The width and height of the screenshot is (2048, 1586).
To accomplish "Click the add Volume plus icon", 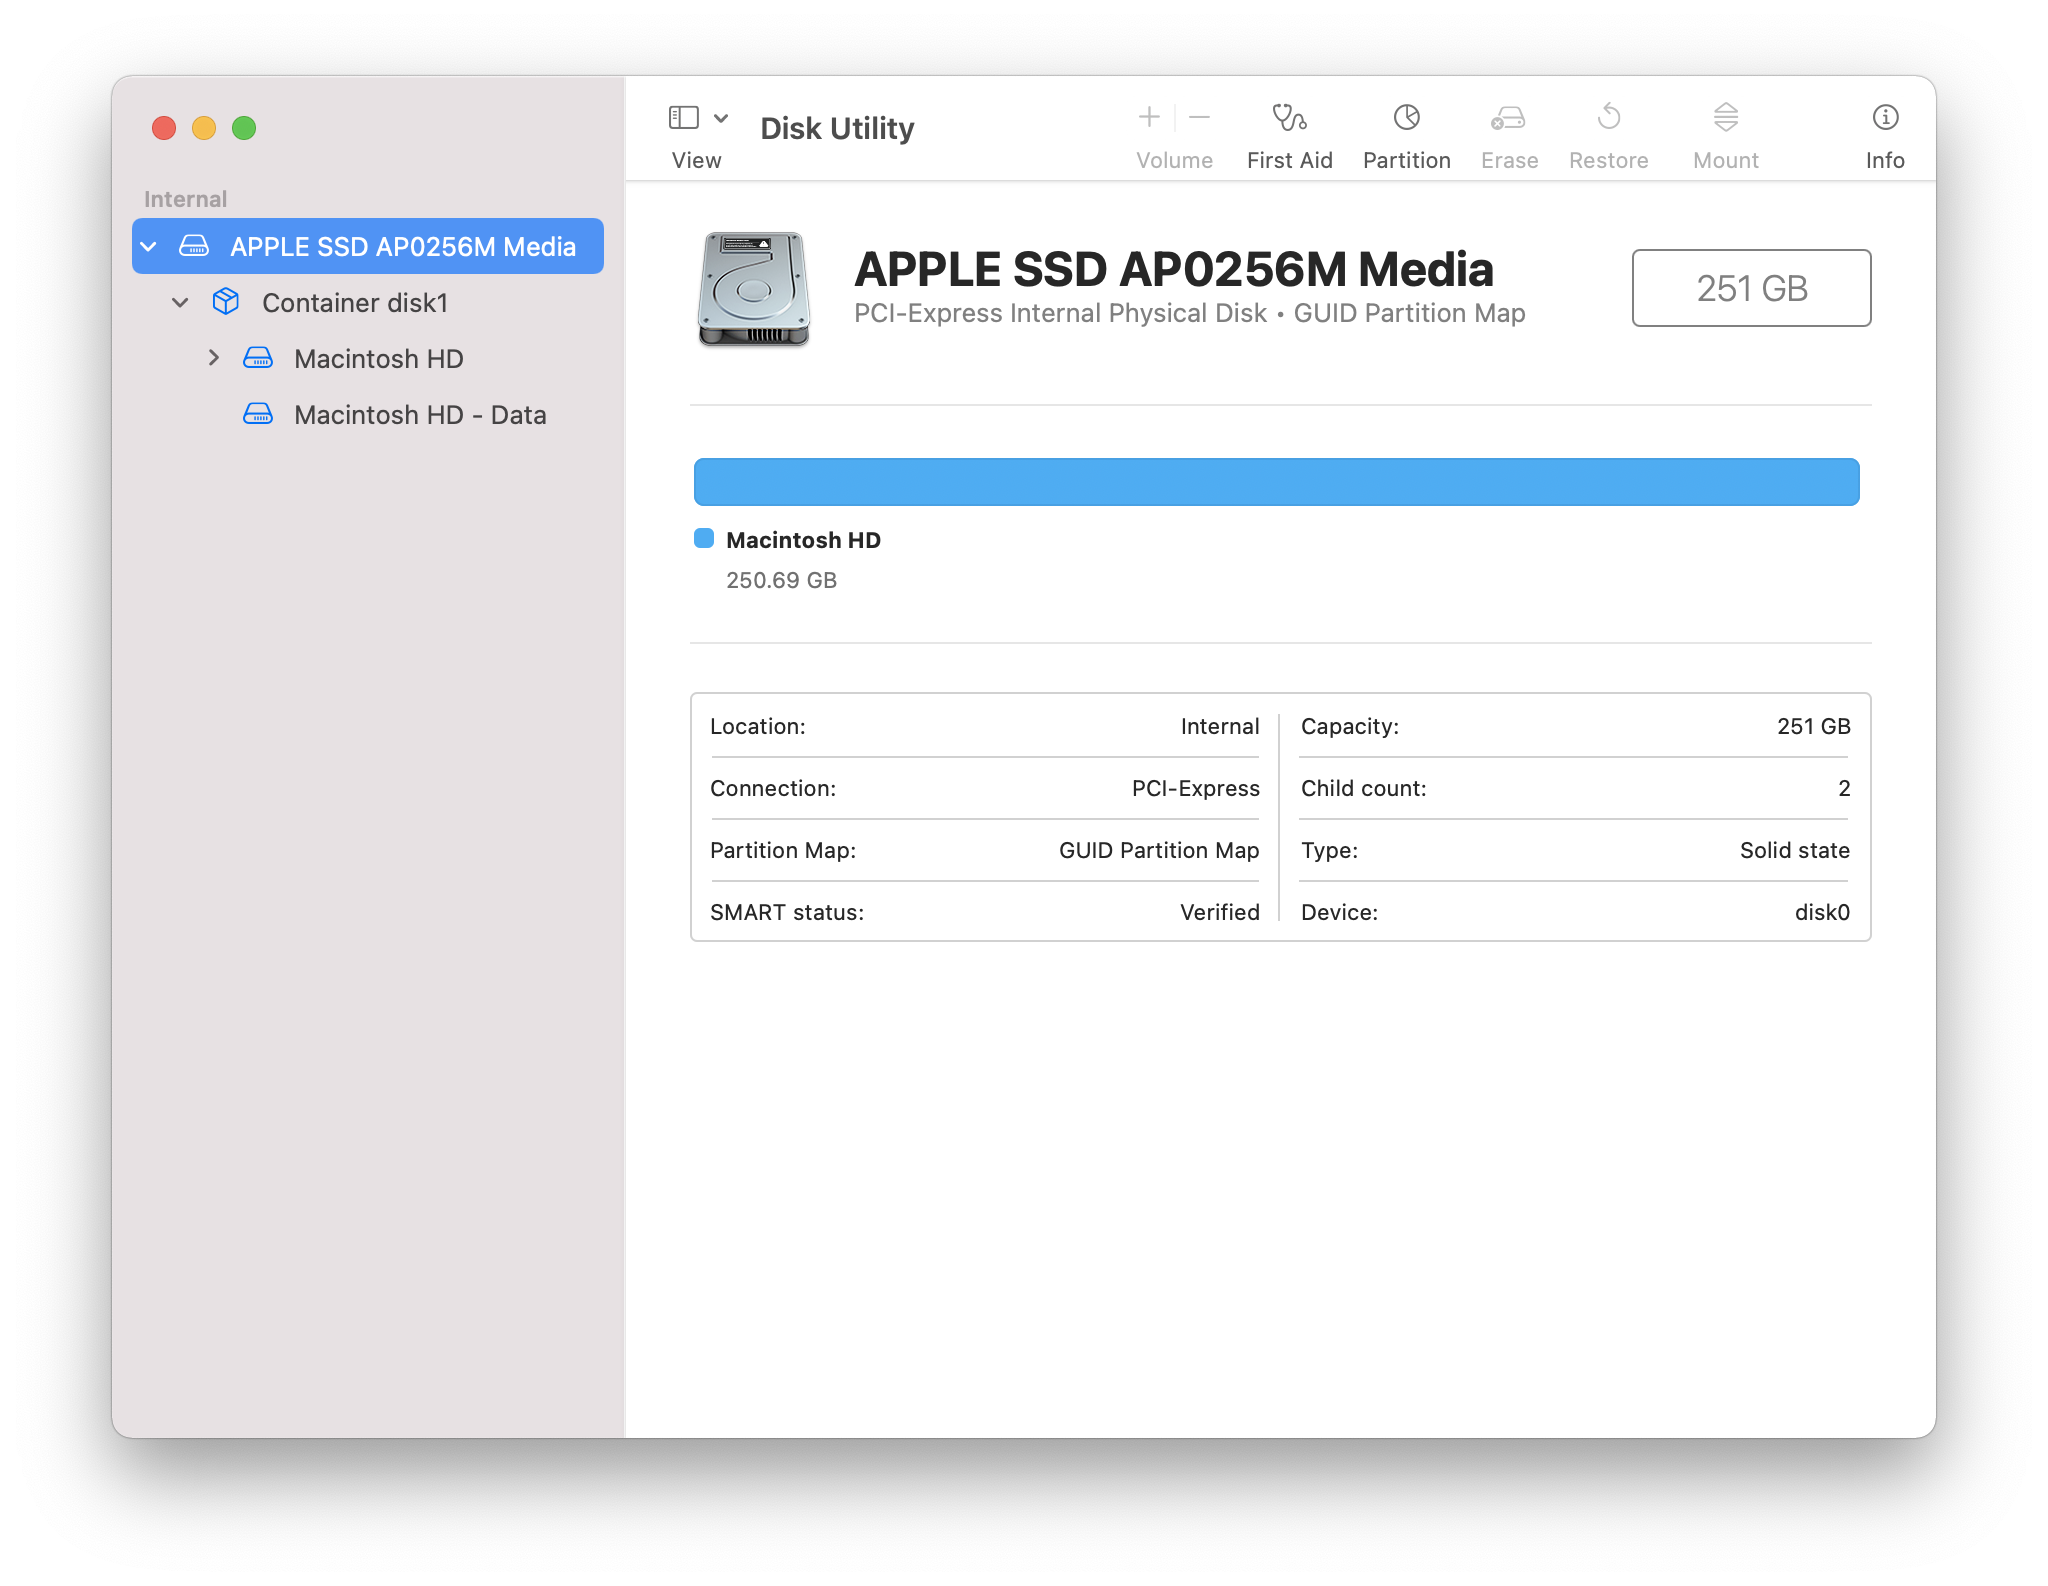I will coord(1149,118).
